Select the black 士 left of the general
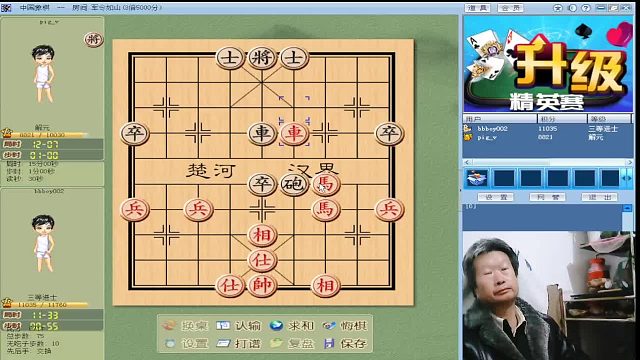The height and width of the screenshot is (360, 640). pos(230,58)
